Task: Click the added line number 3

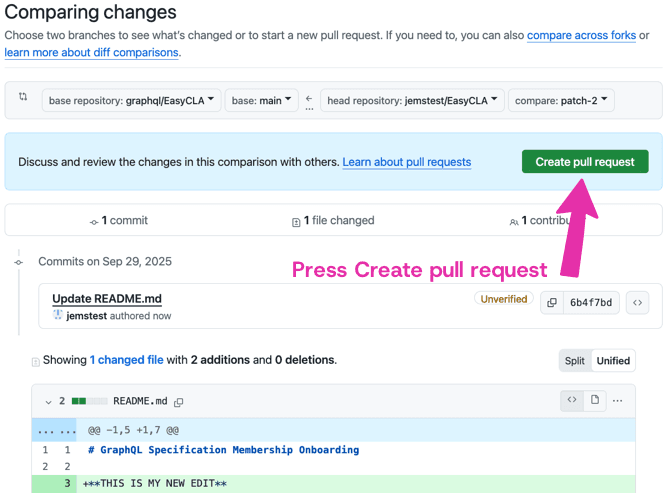Action: 67,484
